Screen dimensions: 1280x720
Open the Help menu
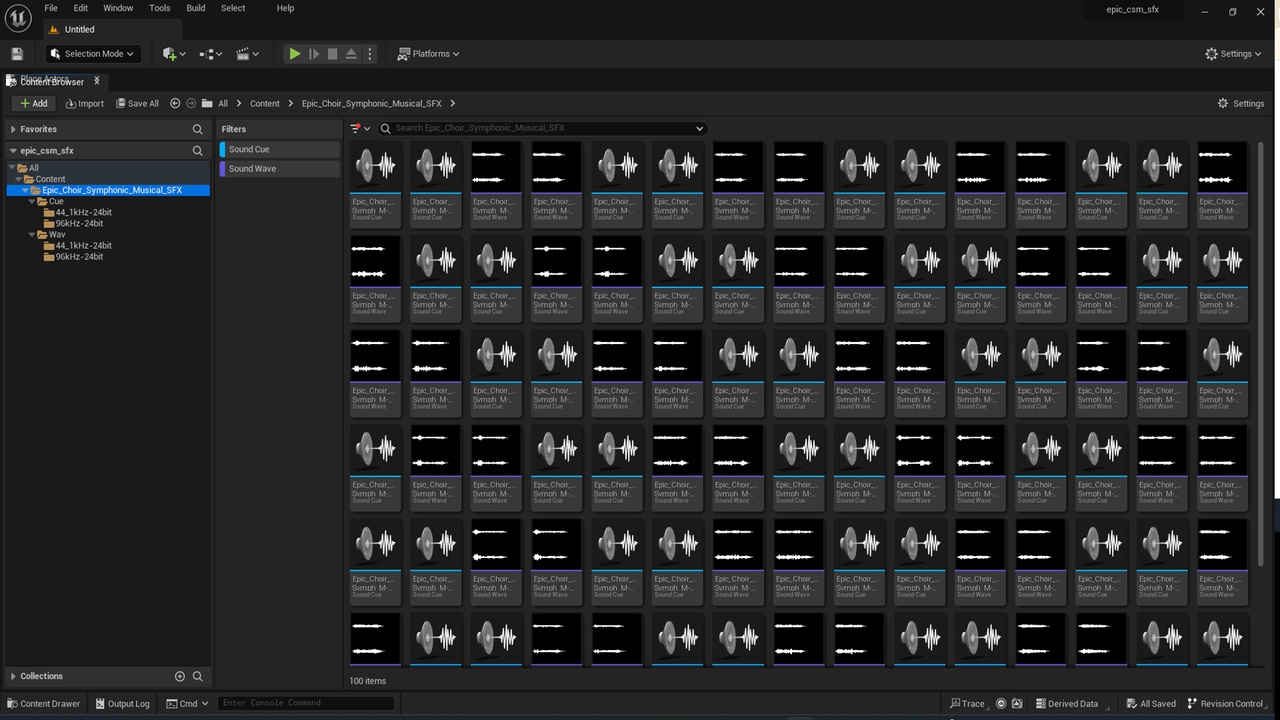point(285,8)
